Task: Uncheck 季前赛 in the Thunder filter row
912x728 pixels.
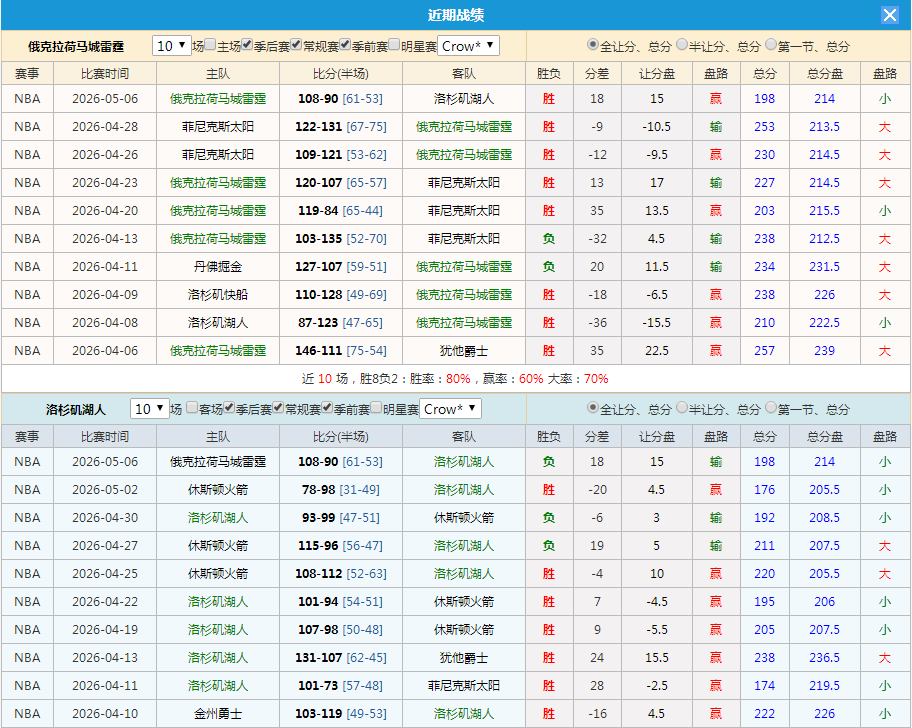Action: (x=345, y=45)
